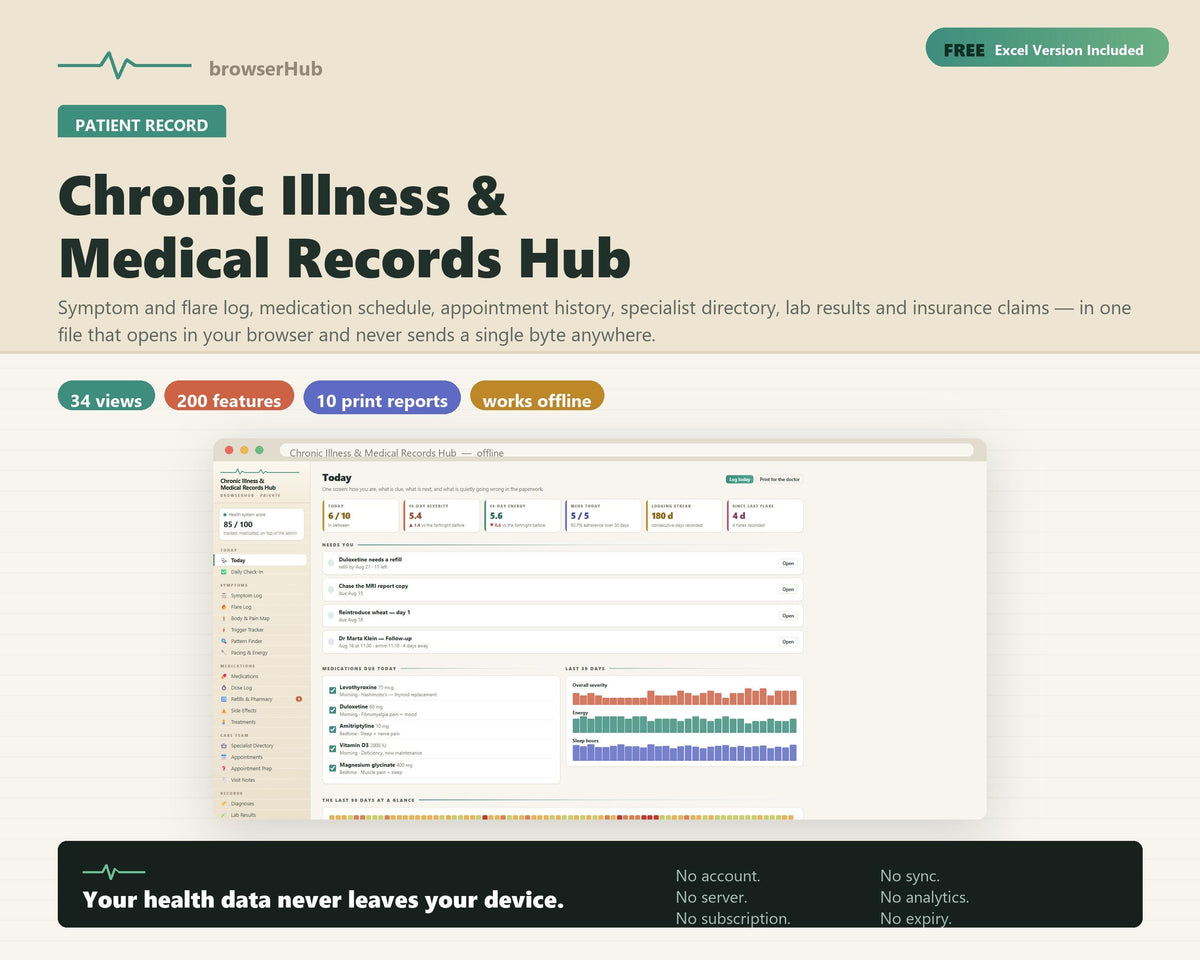Click the Symptom Log icon
Screen dimensions: 1200x960
pyautogui.click(x=223, y=596)
